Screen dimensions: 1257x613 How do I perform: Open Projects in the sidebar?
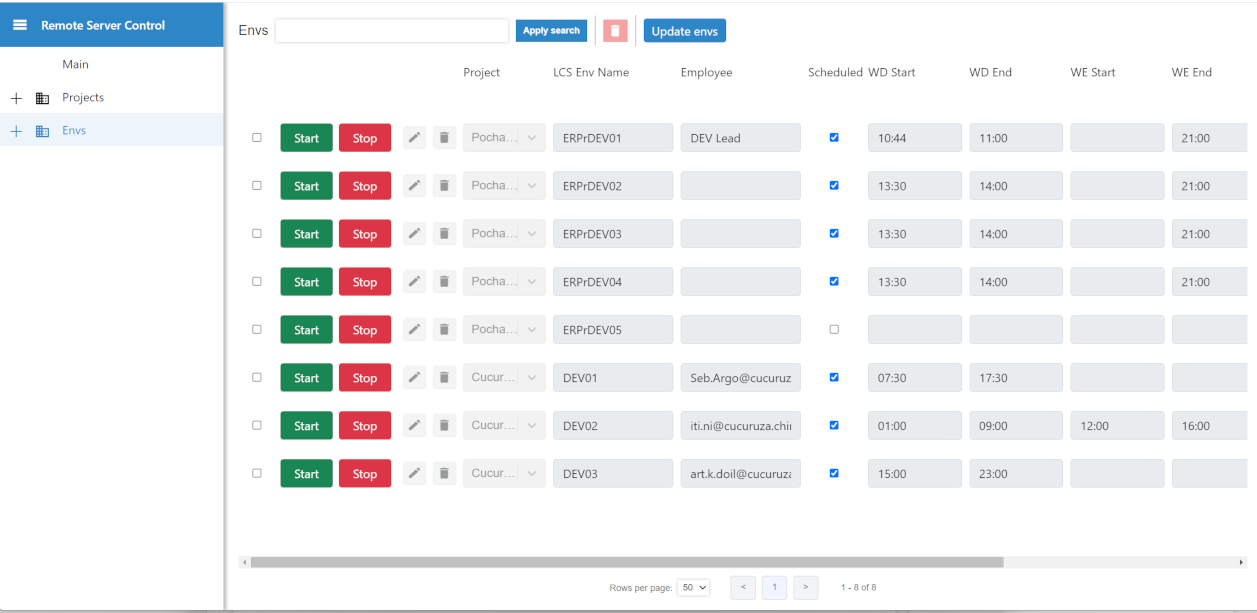(x=83, y=98)
